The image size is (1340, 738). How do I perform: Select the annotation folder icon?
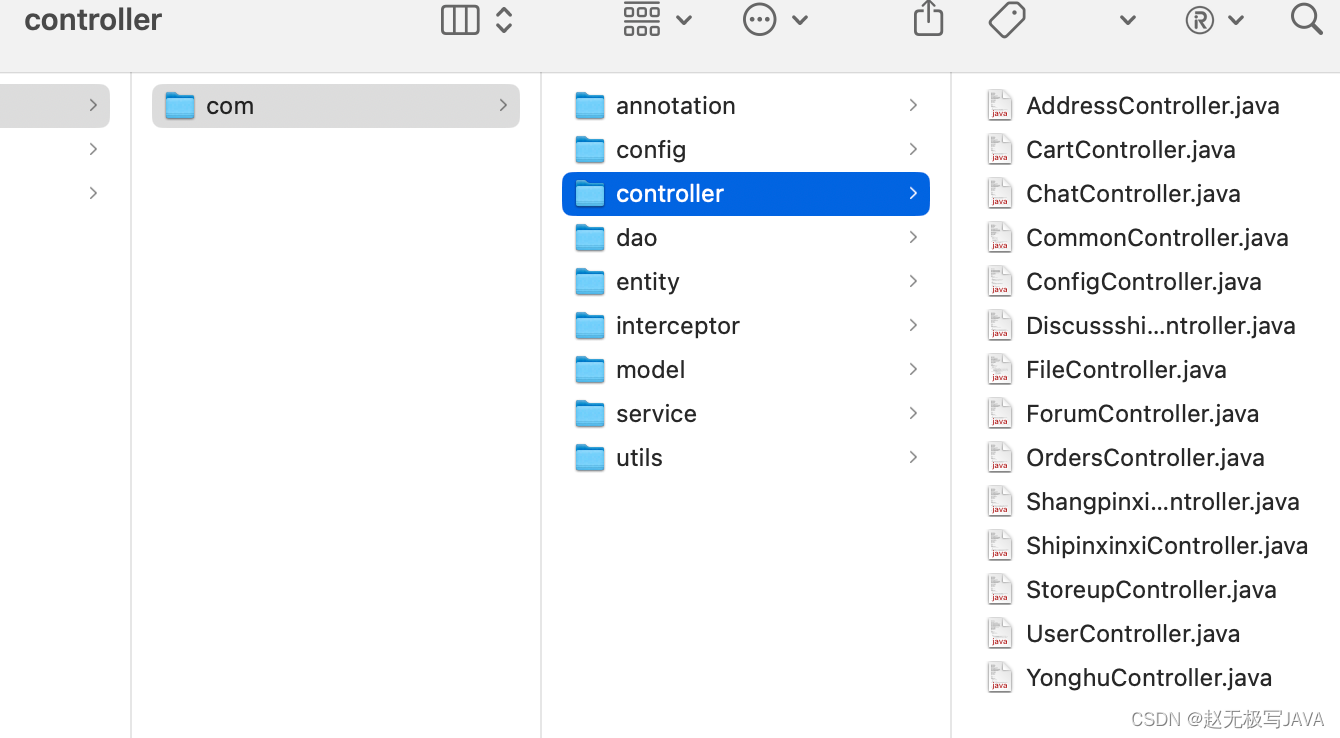point(590,105)
